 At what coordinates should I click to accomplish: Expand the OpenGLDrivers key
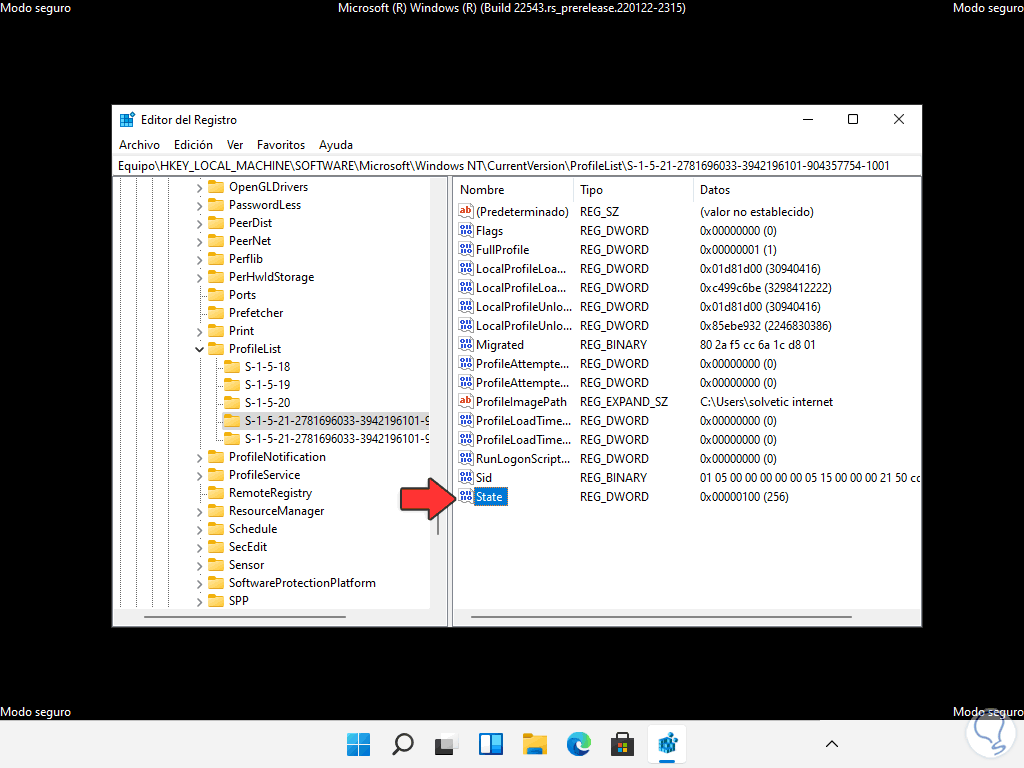coord(199,187)
